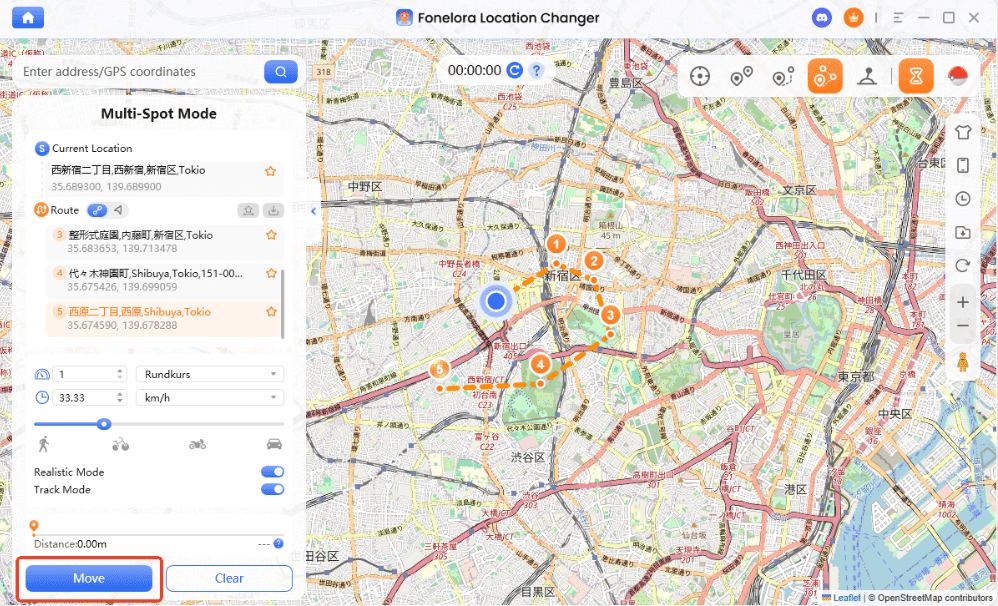Open the Leaflet attribution link
This screenshot has width=998, height=606.
click(x=846, y=598)
